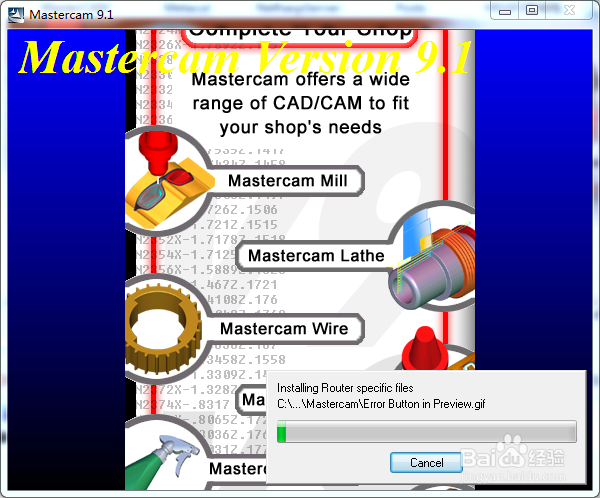Viewport: 600px width, 498px height.
Task: Minimize the Mastercam 9.1 window
Action: point(505,11)
